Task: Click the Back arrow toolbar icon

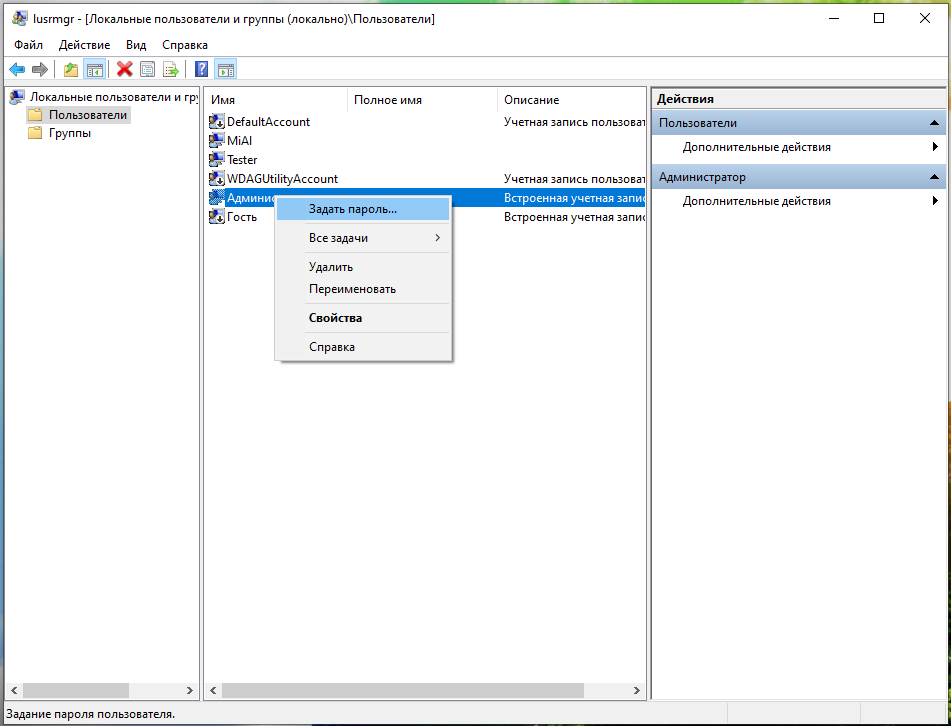Action: click(17, 69)
